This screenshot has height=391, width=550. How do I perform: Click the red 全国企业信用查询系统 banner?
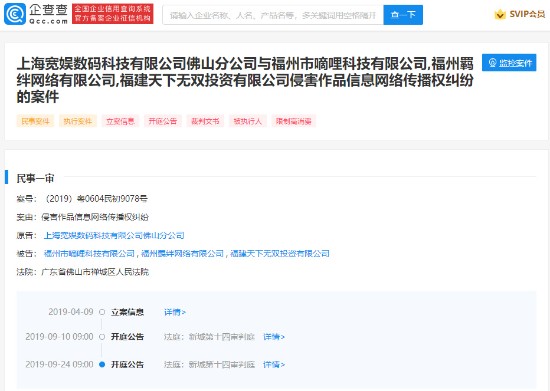[113, 14]
